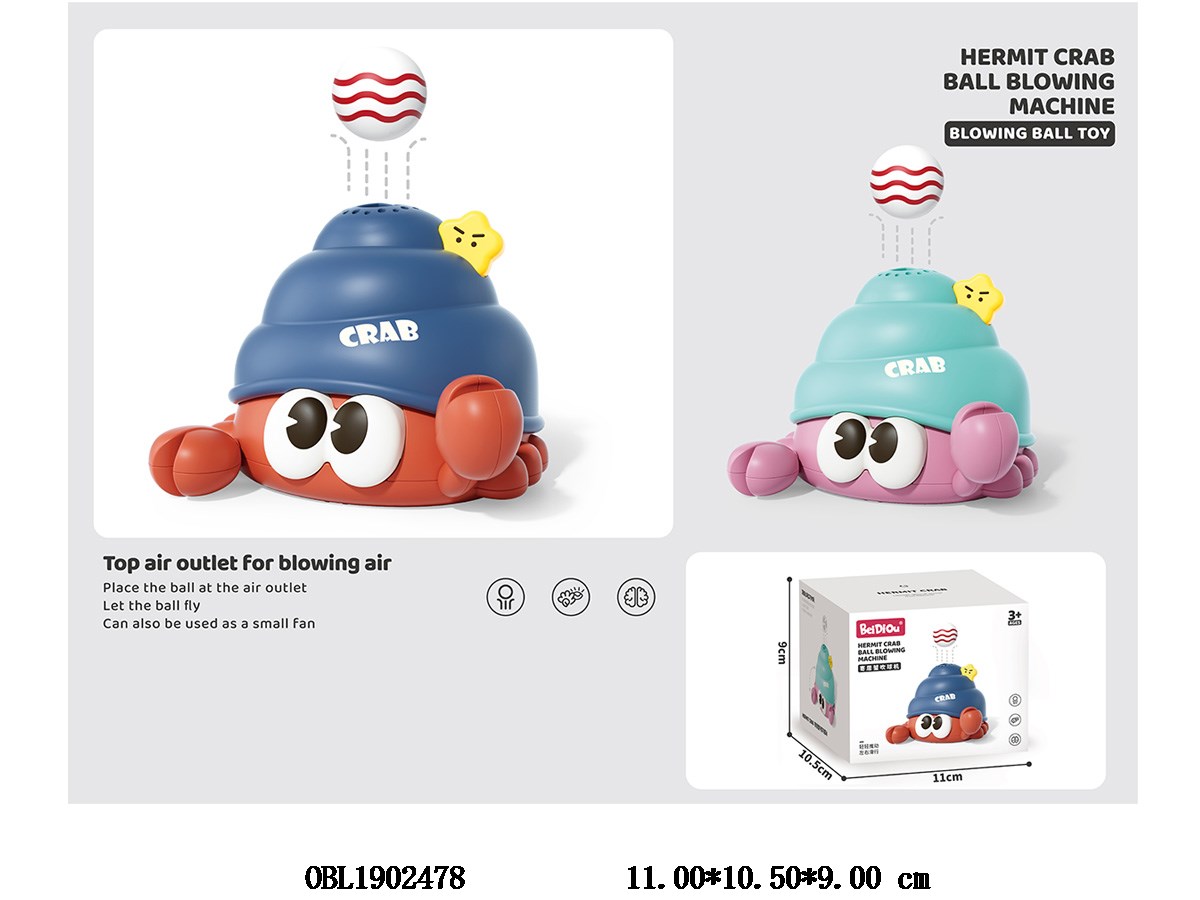The width and height of the screenshot is (1200, 900).
Task: Click the HERMIT CRAB BALL BLOWING MACHINE title
Action: coord(1029,81)
